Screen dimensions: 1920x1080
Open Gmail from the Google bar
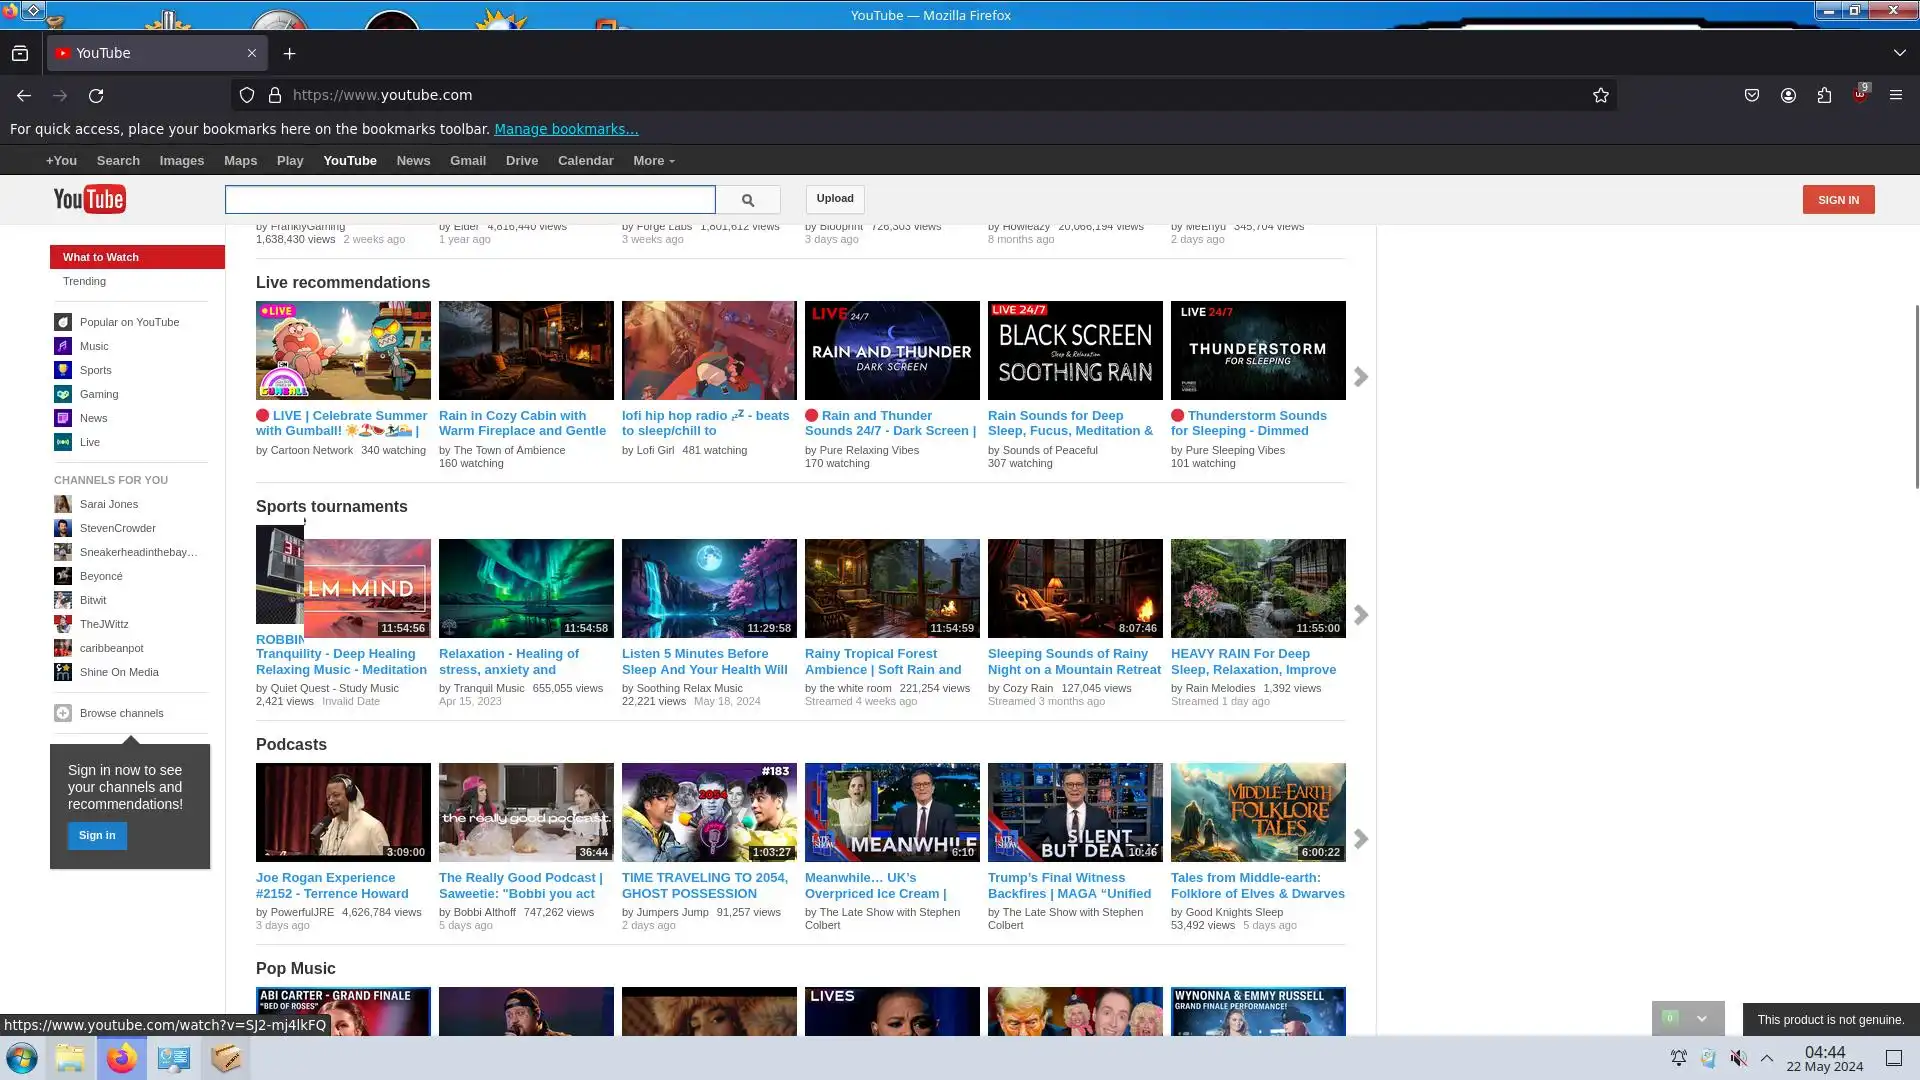[467, 161]
